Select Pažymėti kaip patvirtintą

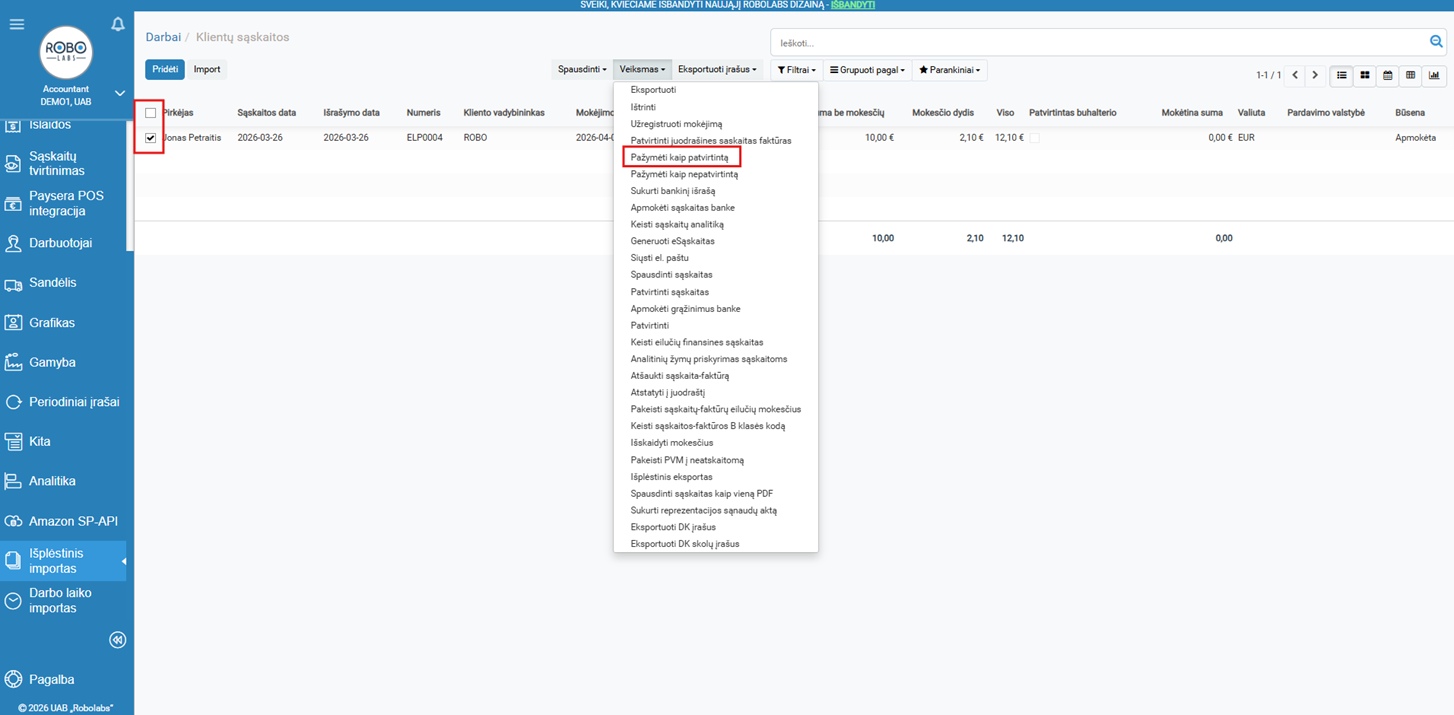click(x=679, y=158)
